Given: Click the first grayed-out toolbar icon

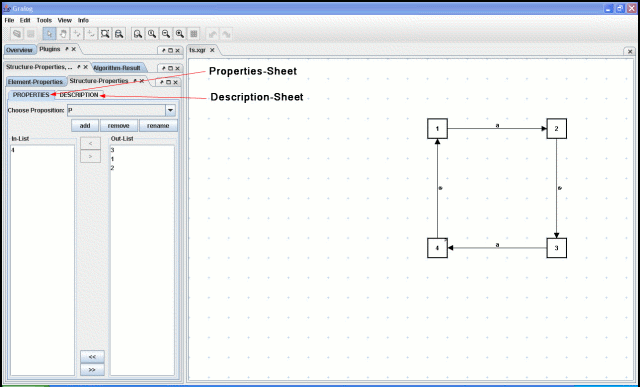Looking at the screenshot, I should click(17, 34).
